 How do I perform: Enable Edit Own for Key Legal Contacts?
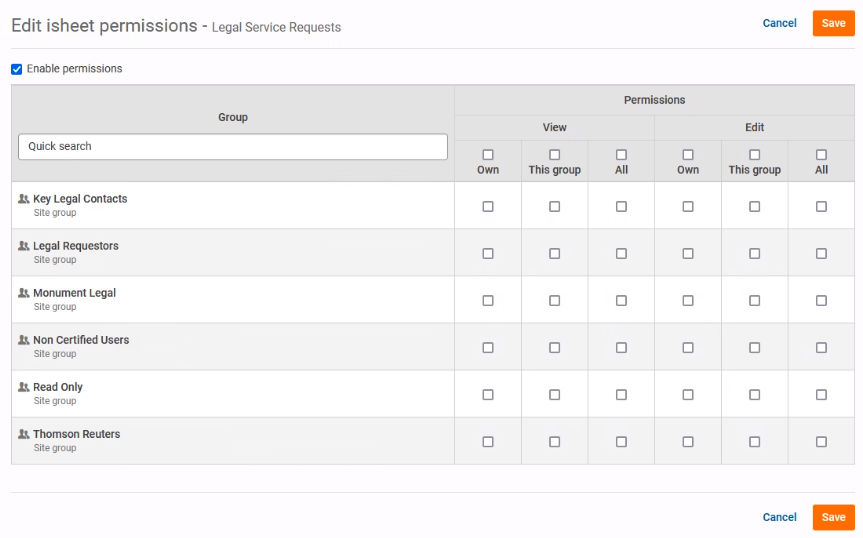click(687, 206)
